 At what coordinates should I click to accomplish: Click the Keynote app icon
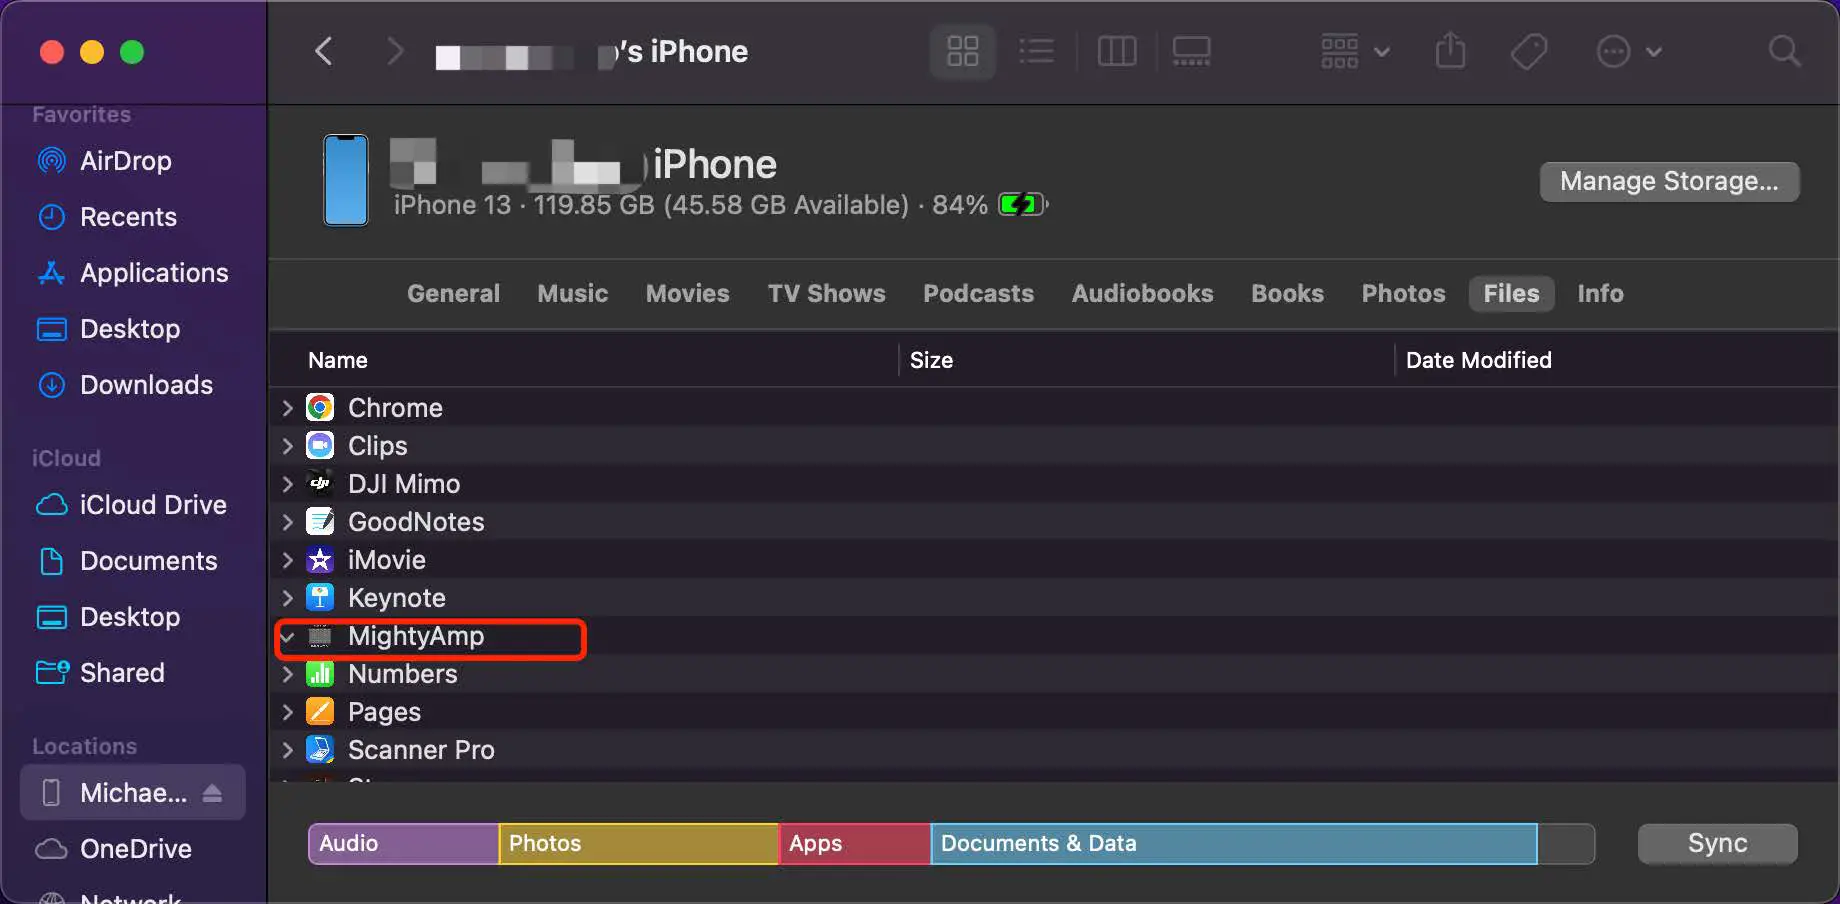point(319,597)
